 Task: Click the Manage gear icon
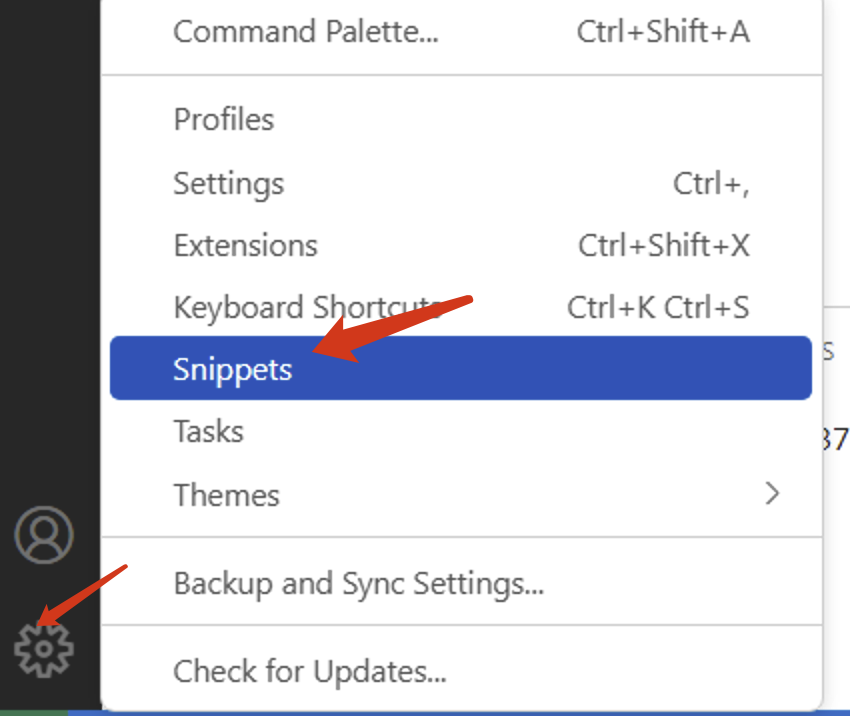click(x=44, y=648)
